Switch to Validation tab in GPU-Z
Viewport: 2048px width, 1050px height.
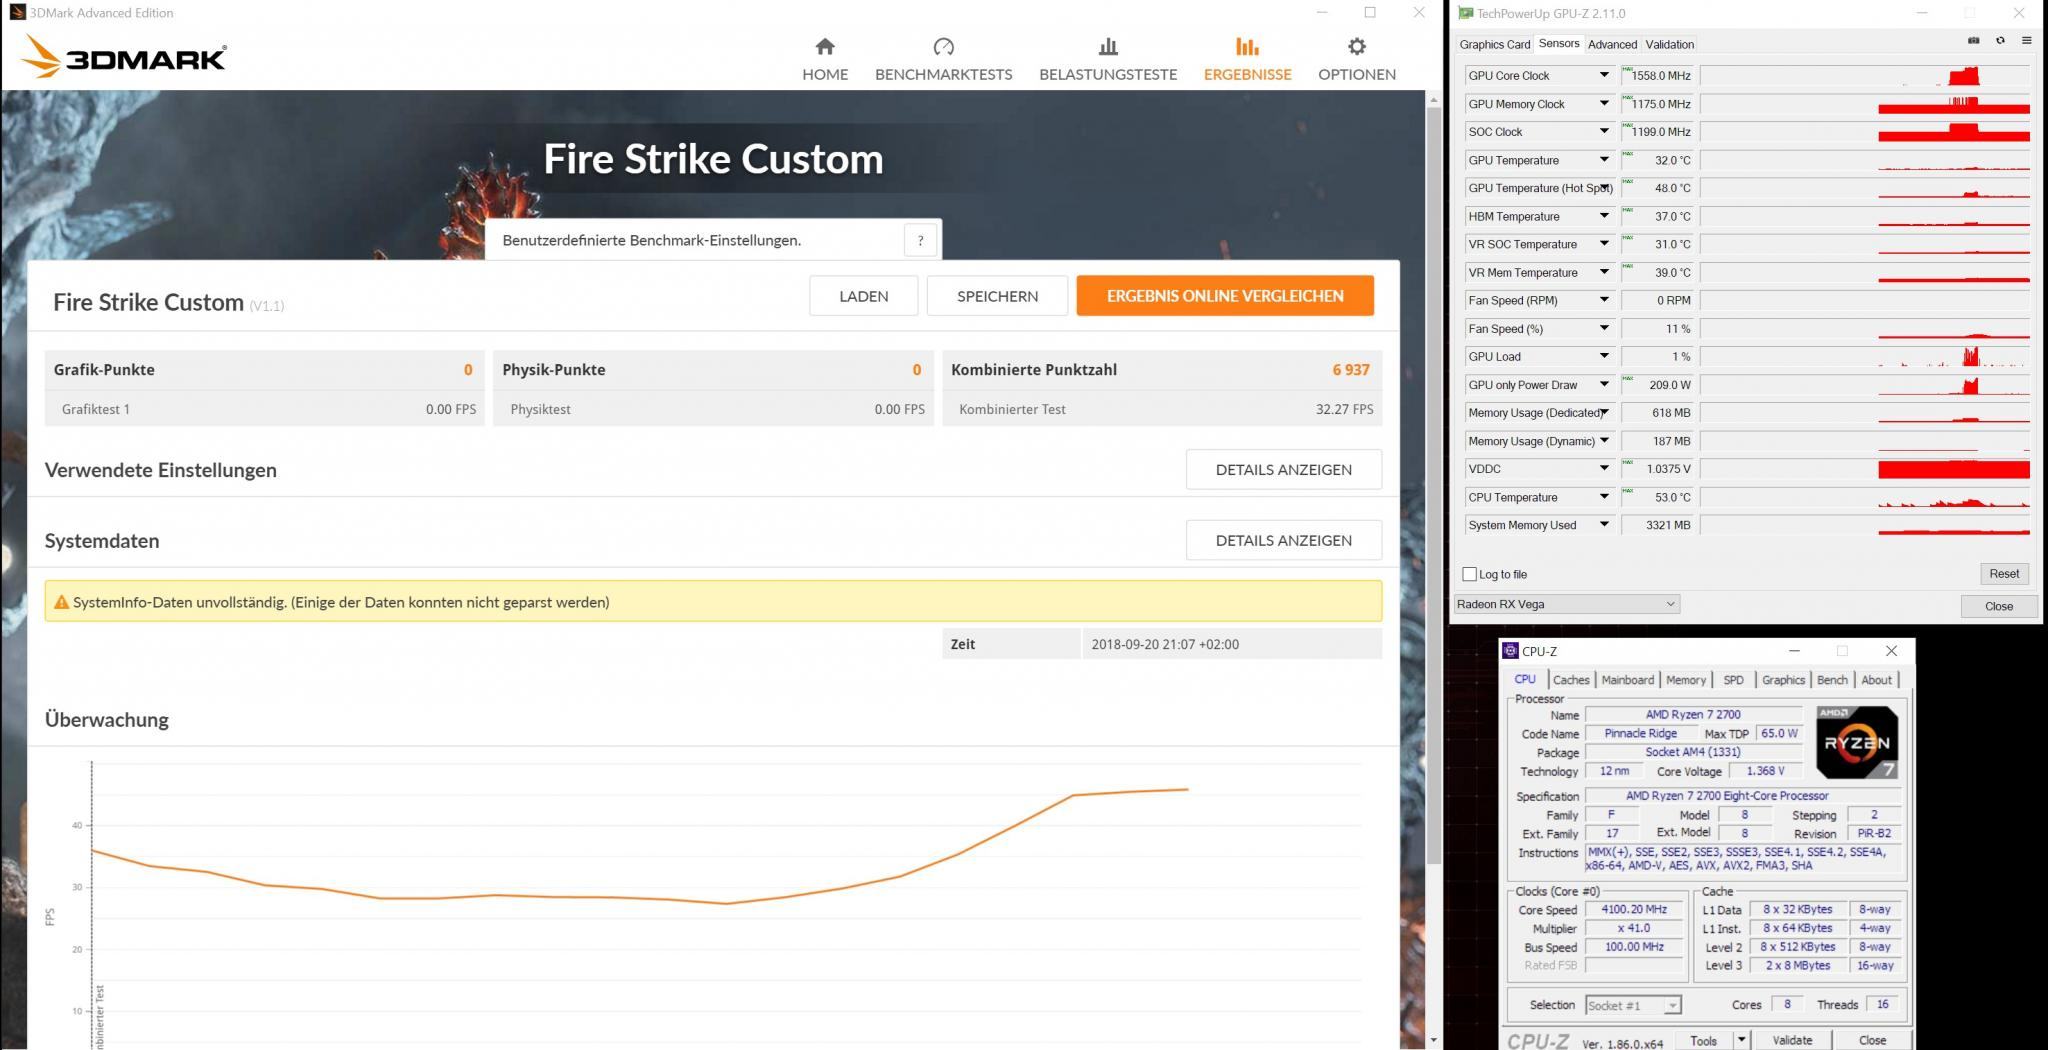tap(1669, 44)
